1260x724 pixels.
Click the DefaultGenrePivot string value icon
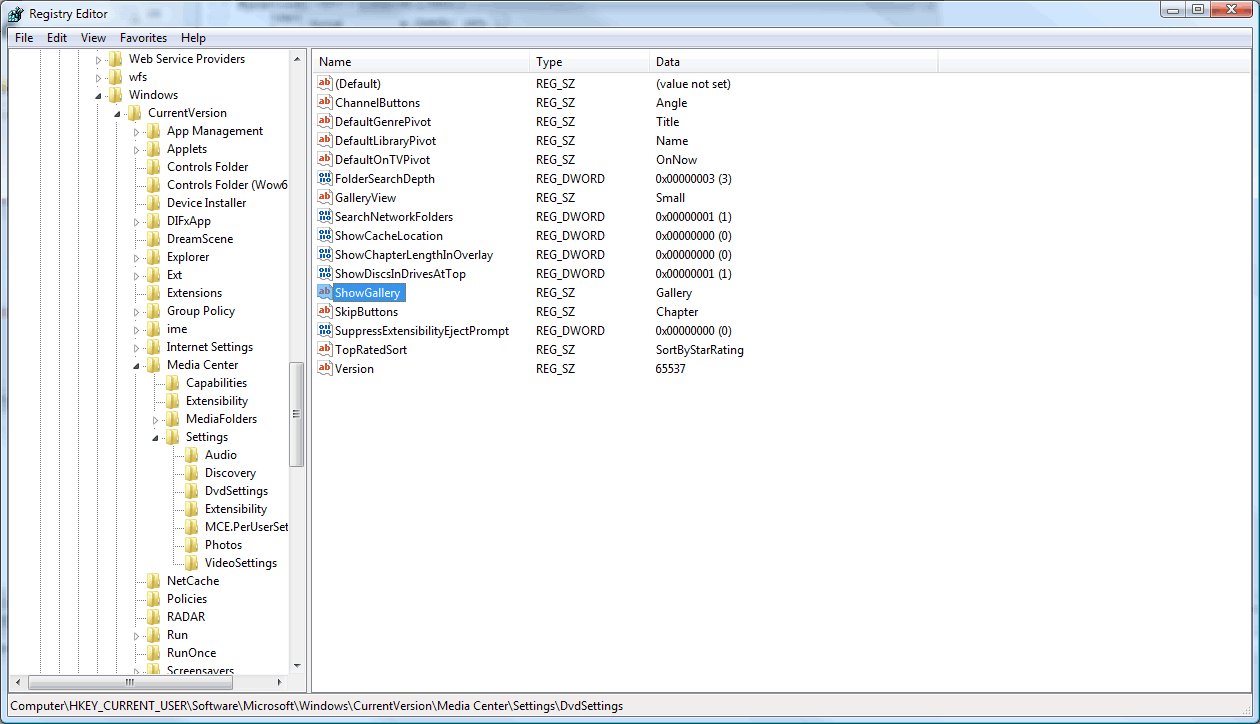(324, 122)
